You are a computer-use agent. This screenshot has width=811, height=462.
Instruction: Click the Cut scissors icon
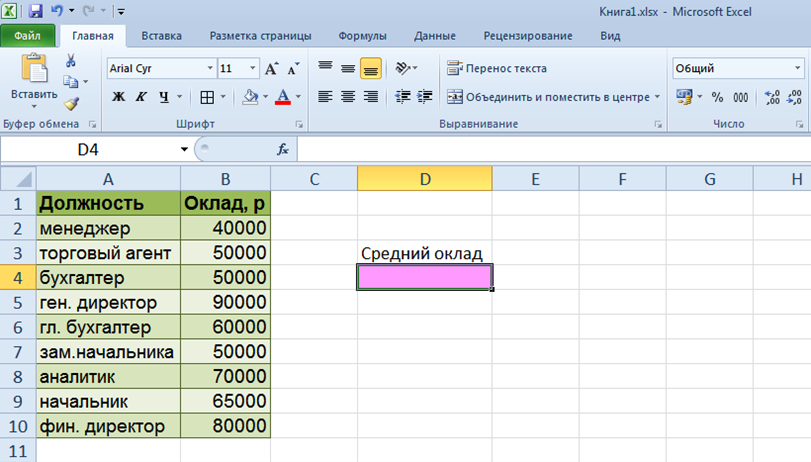click(x=71, y=60)
